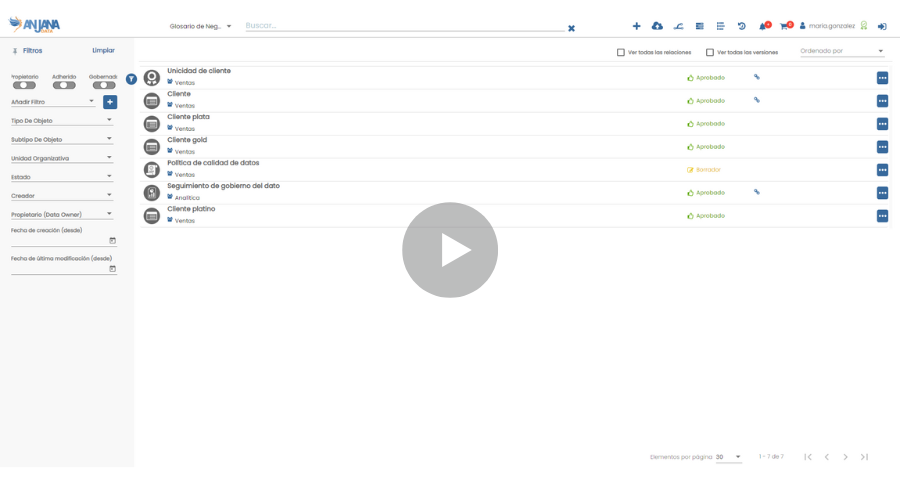The width and height of the screenshot is (900, 500).
Task: Open the Ordenado por dropdown
Action: [842, 51]
